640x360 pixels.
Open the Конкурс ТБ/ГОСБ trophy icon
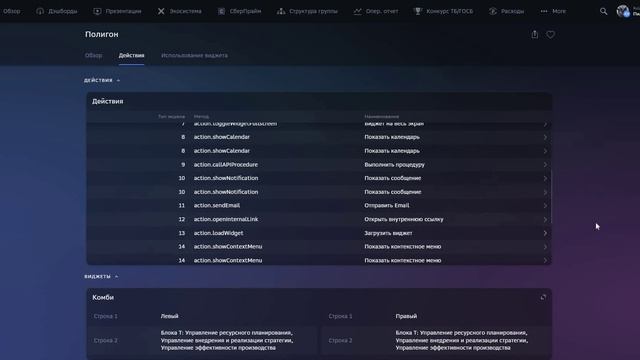tap(418, 11)
